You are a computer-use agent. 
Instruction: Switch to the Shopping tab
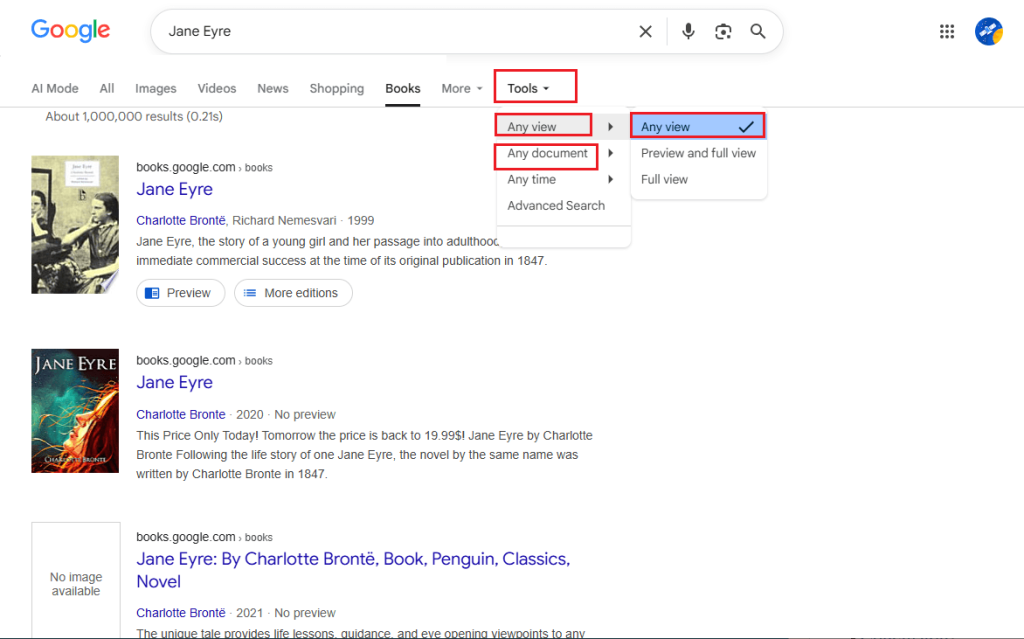[336, 88]
